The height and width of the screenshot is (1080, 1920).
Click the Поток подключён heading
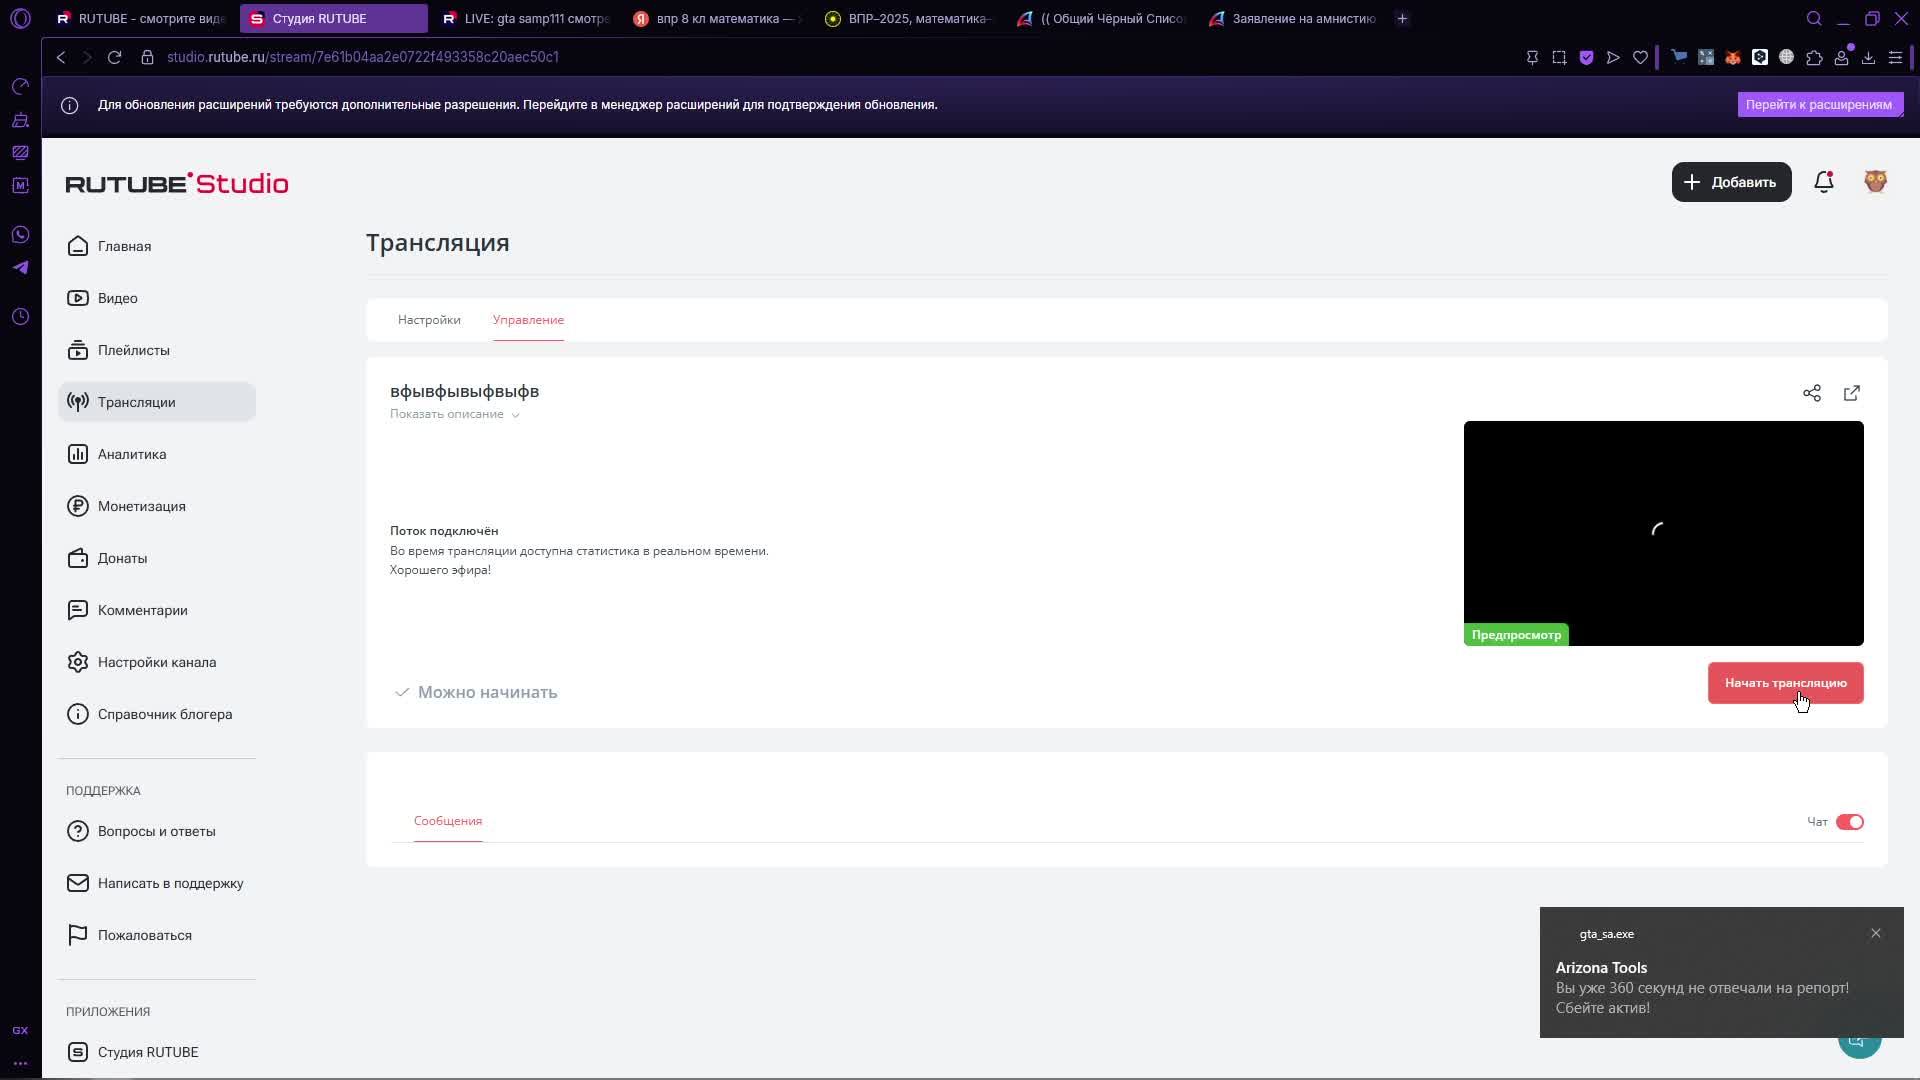444,531
